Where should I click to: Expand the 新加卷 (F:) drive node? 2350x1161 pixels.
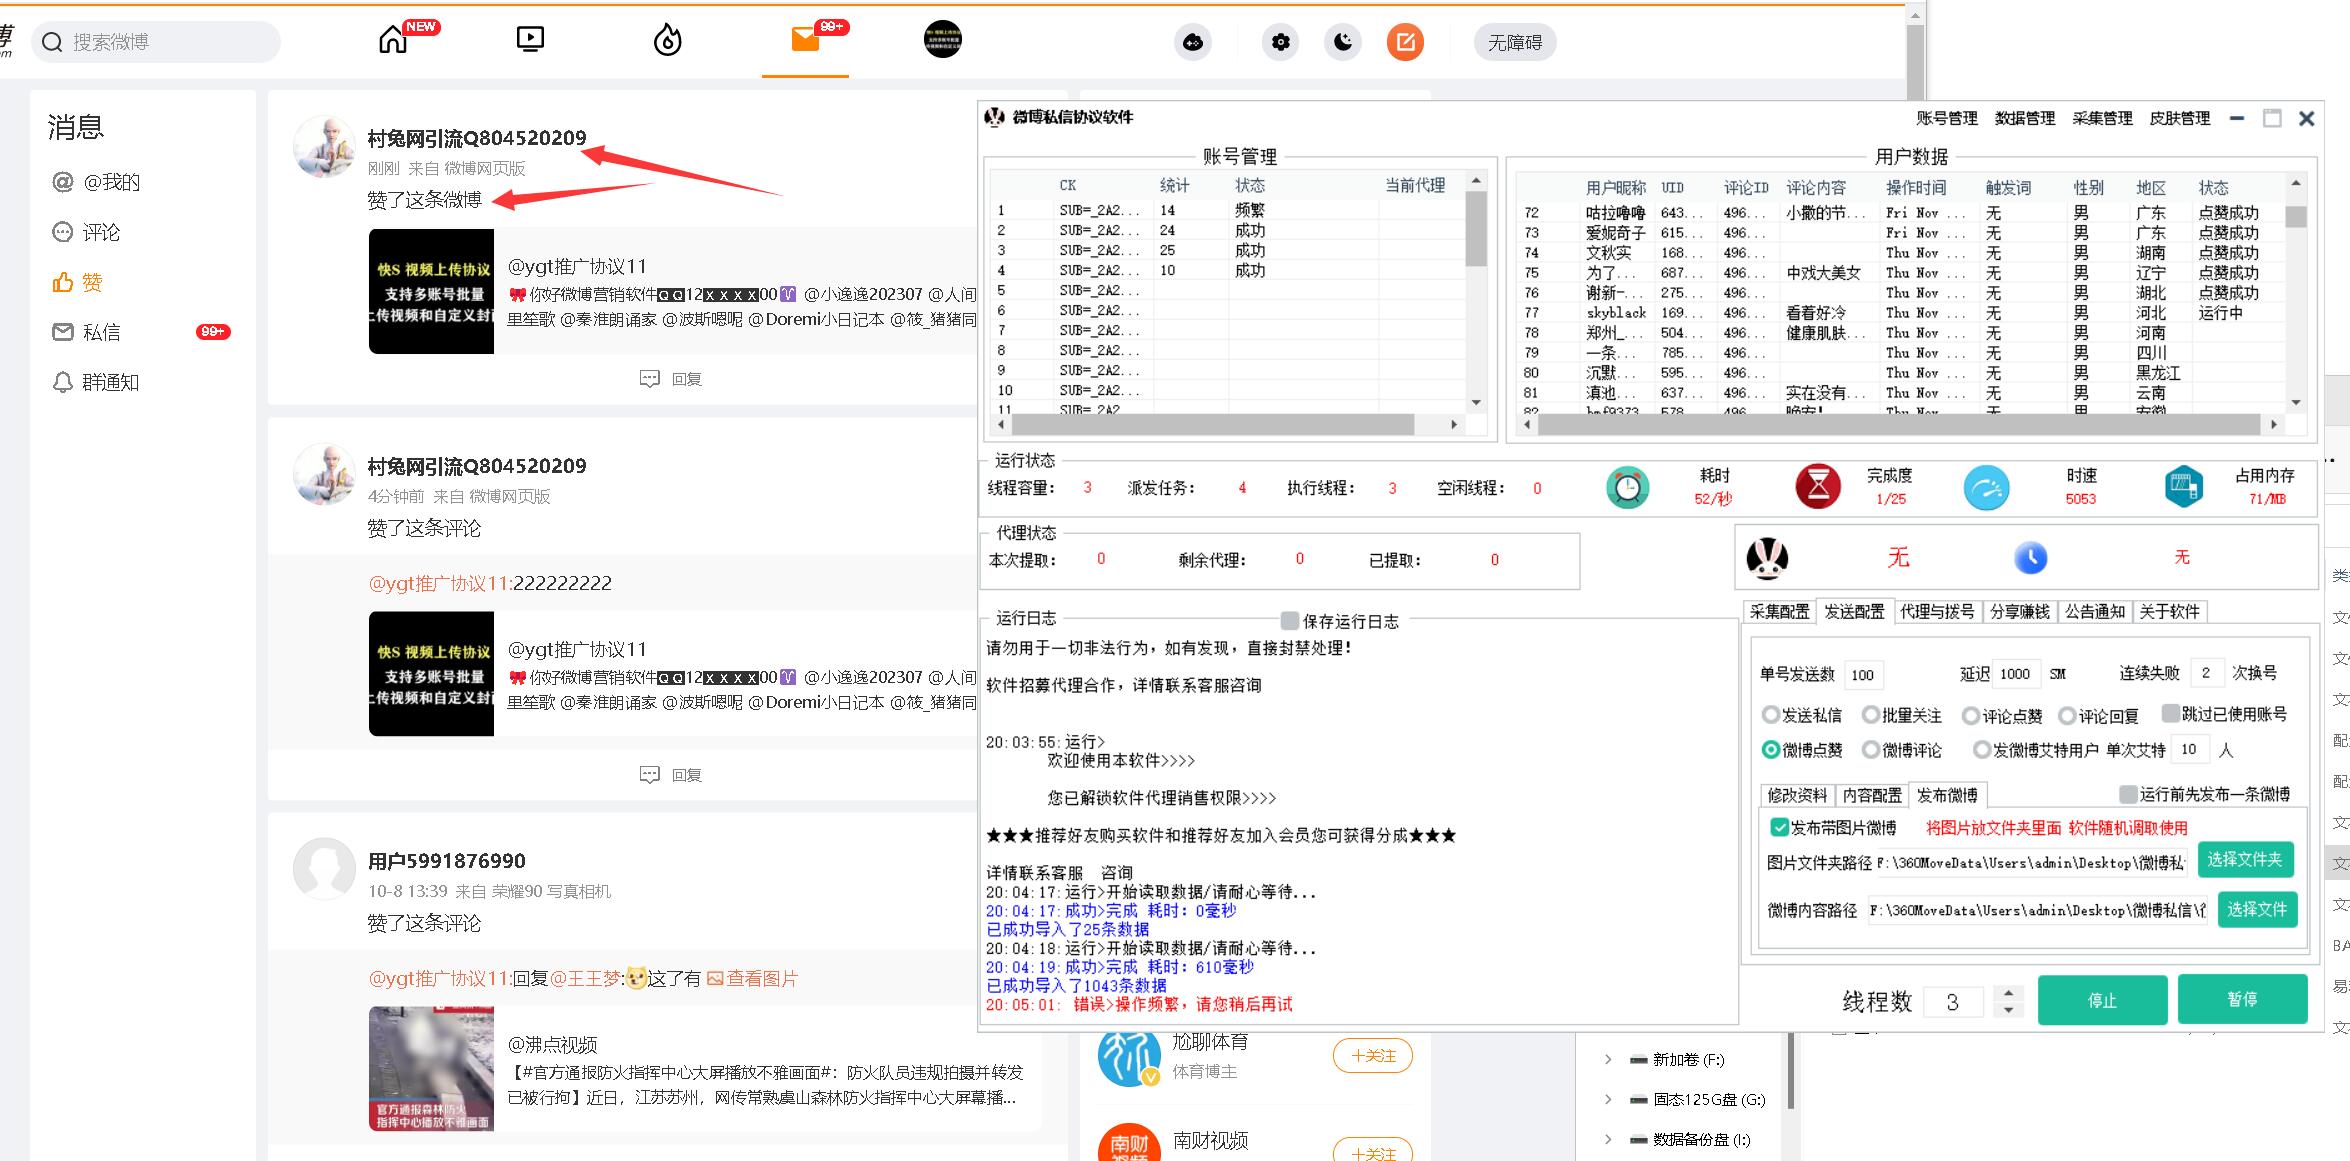(x=1608, y=1059)
